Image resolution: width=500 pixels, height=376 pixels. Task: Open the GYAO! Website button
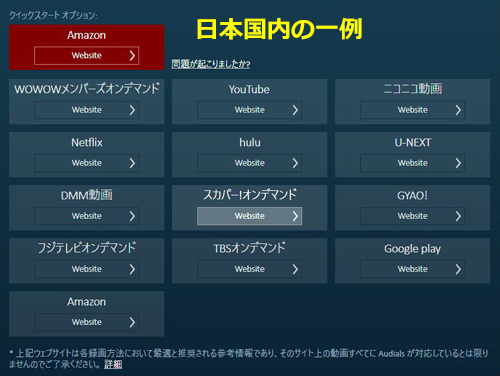[x=412, y=216]
